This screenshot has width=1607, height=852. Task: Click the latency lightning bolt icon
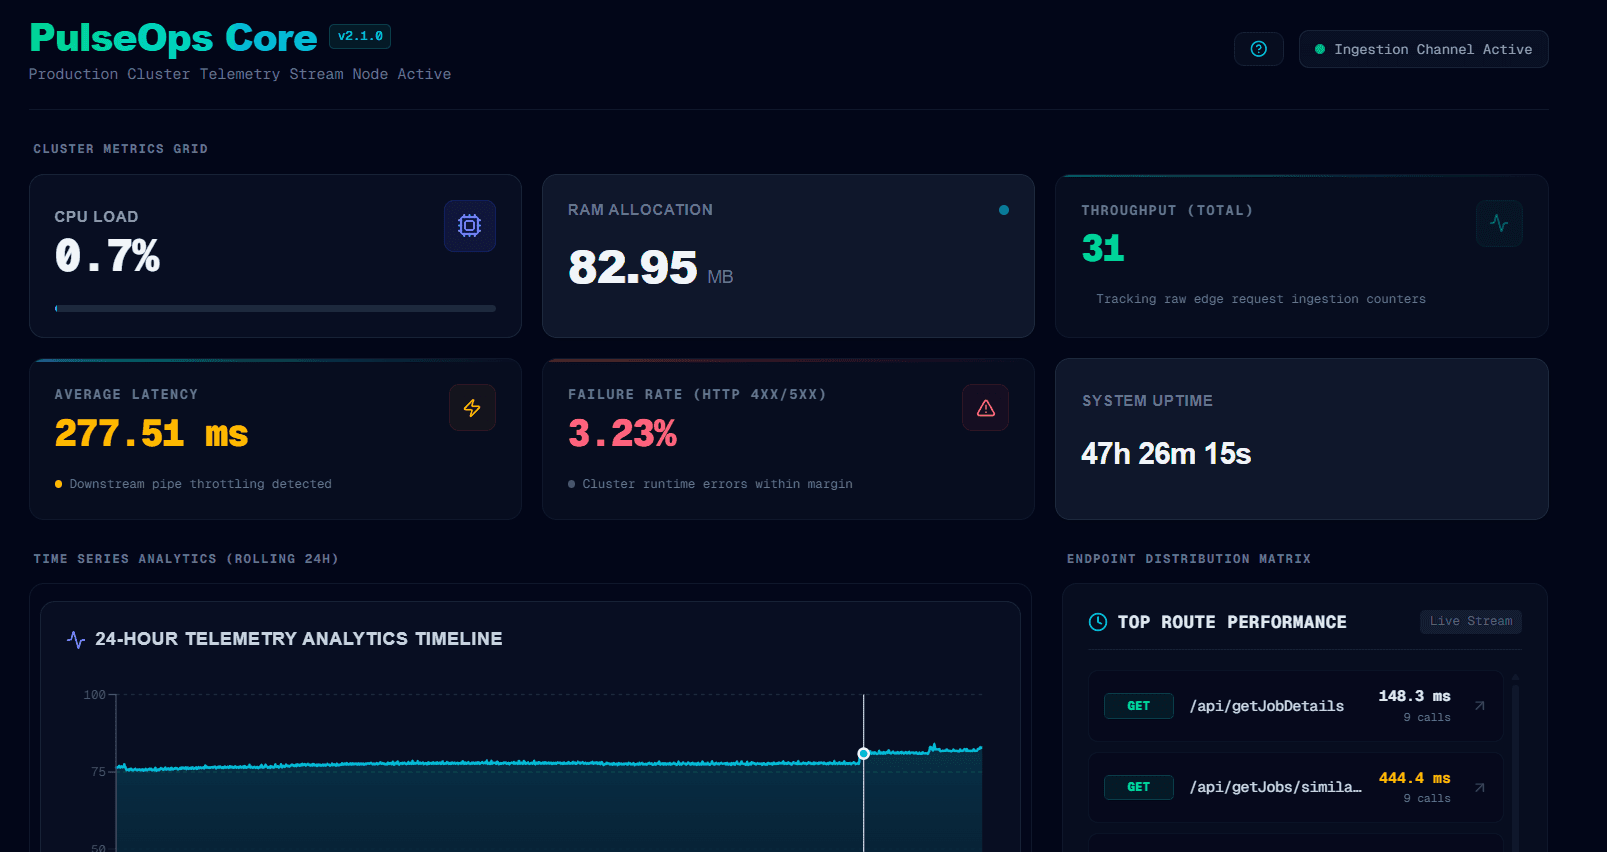pyautogui.click(x=472, y=408)
